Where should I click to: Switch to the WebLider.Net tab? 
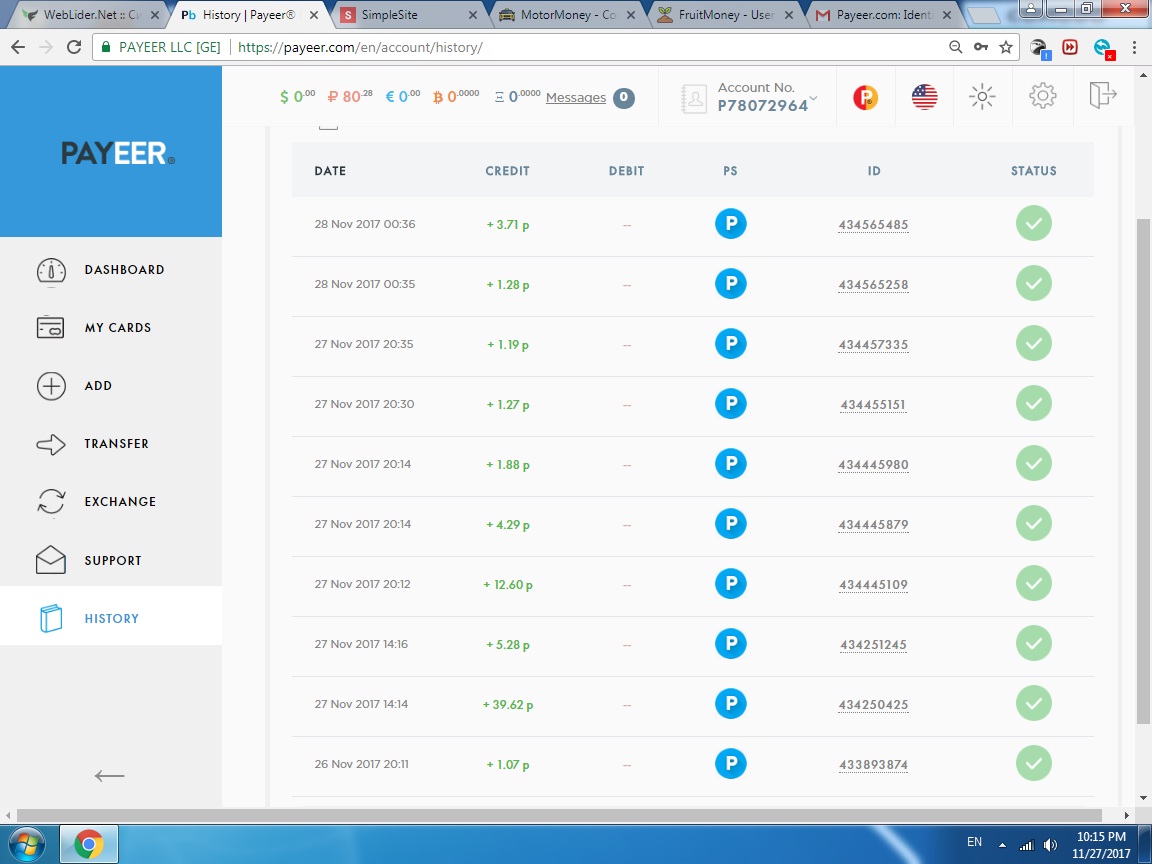pos(90,15)
